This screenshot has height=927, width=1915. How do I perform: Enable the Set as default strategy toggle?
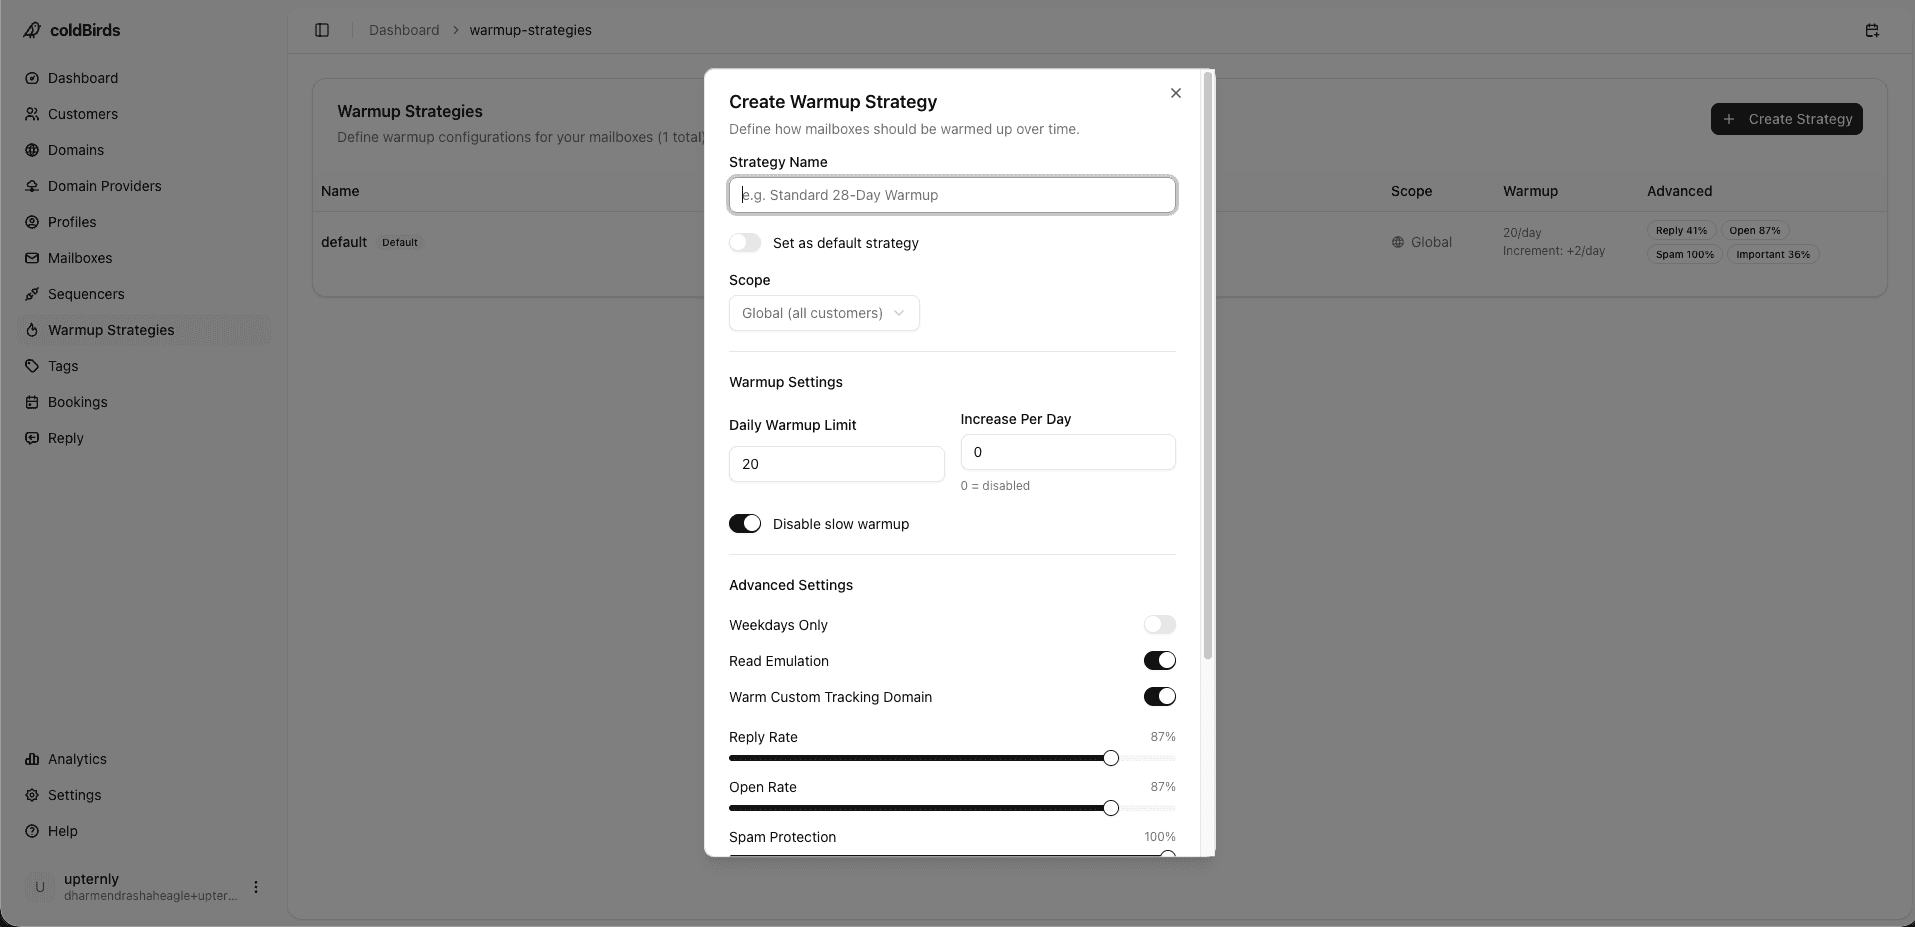745,242
